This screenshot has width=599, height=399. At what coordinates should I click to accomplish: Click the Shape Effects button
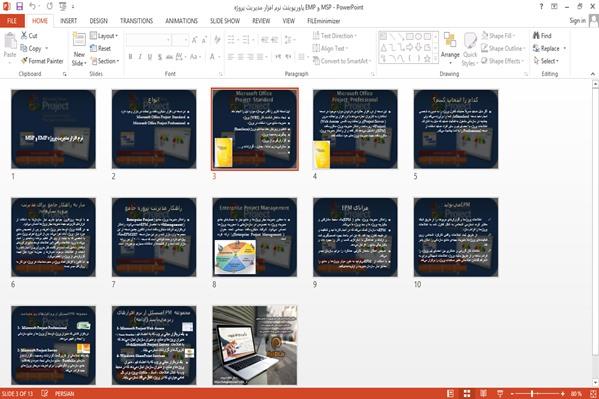[x=502, y=61]
